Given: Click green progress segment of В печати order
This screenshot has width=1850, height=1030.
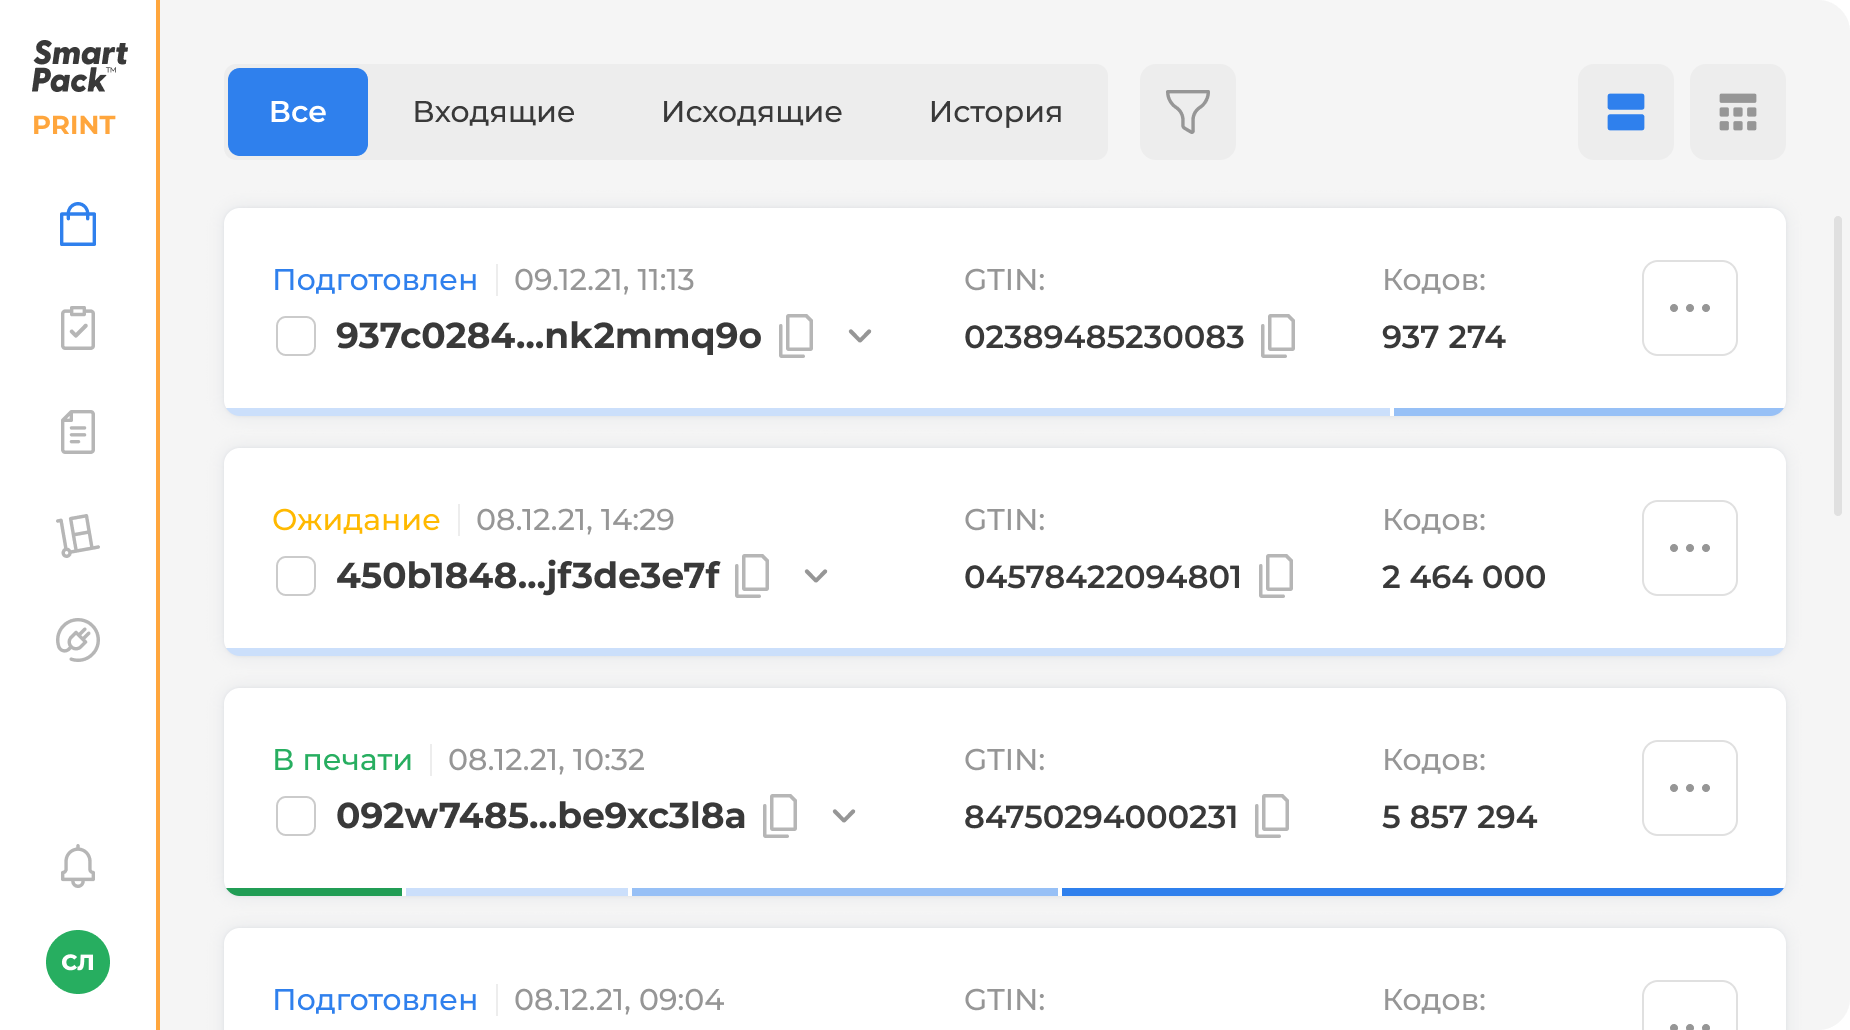Looking at the screenshot, I should click(314, 892).
